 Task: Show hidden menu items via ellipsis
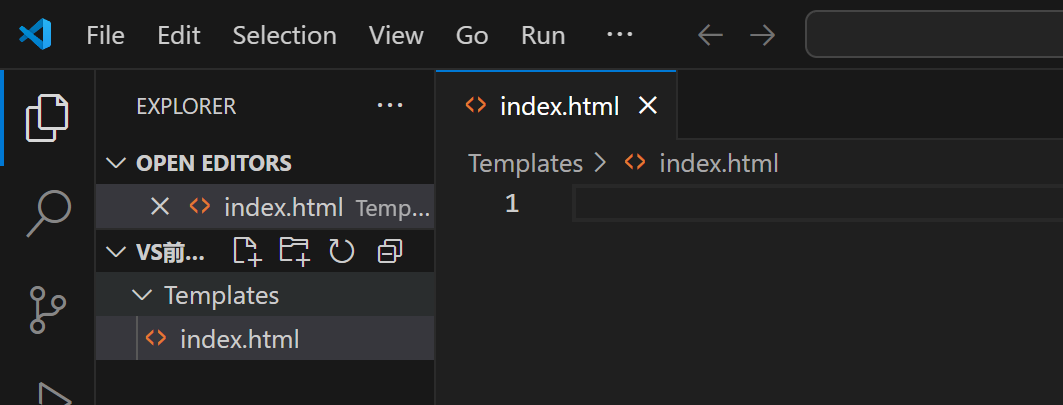[x=619, y=34]
